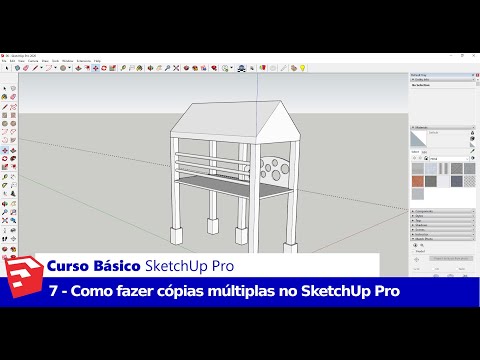
Task: Open the Line tool dropdown arrow
Action: point(41,68)
